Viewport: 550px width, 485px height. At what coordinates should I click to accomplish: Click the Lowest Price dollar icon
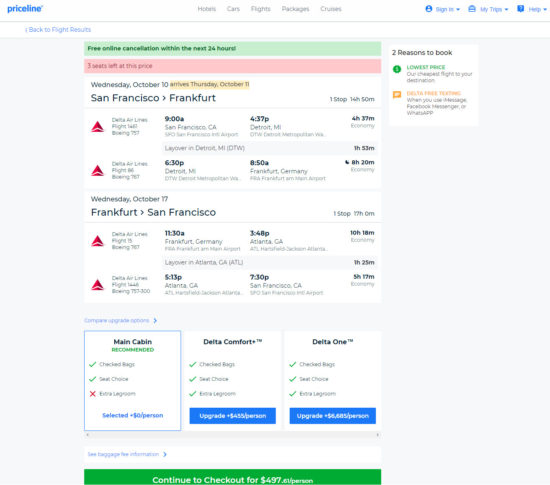[397, 69]
